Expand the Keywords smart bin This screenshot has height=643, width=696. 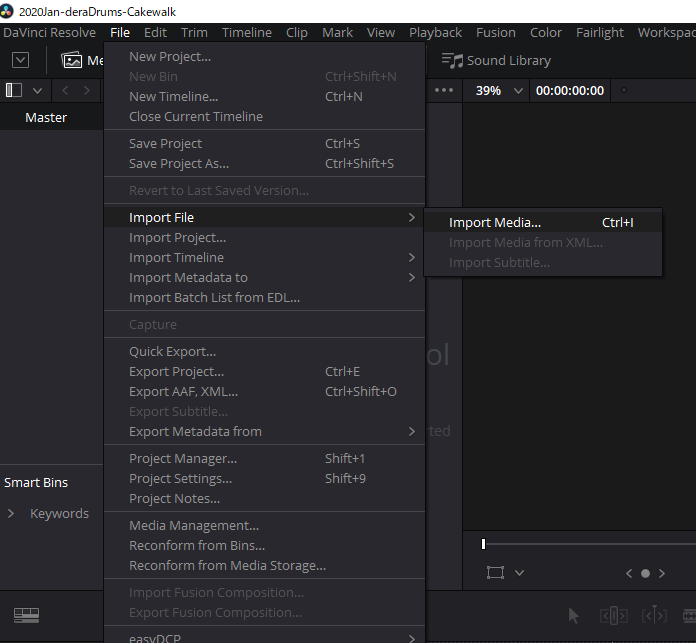click(11, 513)
